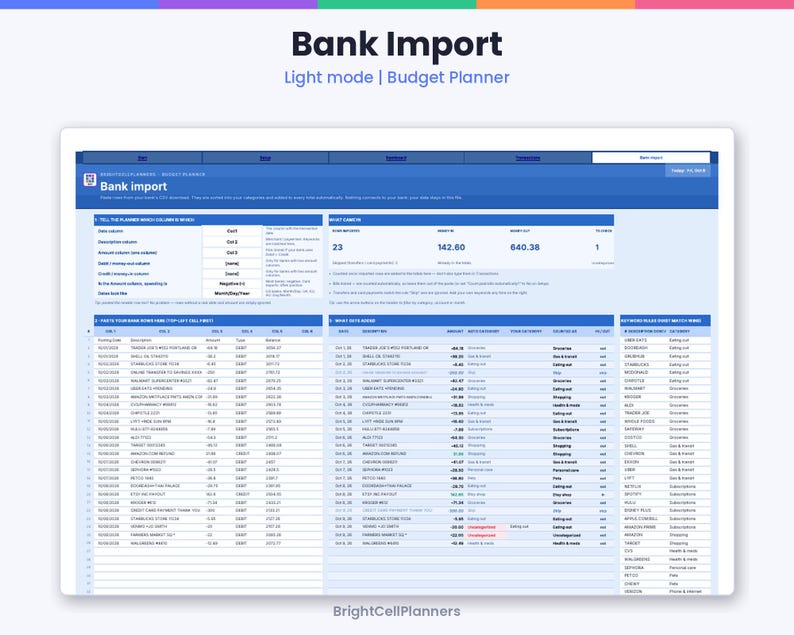Select the Amount column Col 3 cell

(232, 253)
